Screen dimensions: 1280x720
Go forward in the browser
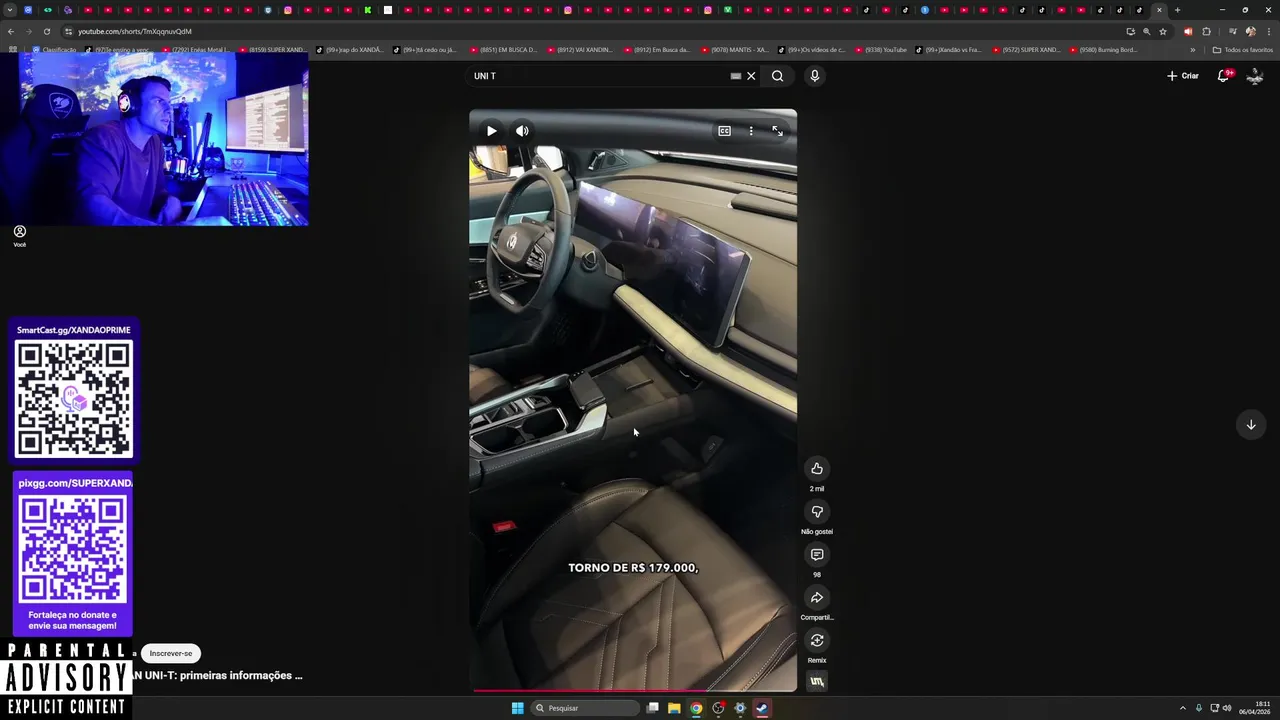click(x=28, y=31)
